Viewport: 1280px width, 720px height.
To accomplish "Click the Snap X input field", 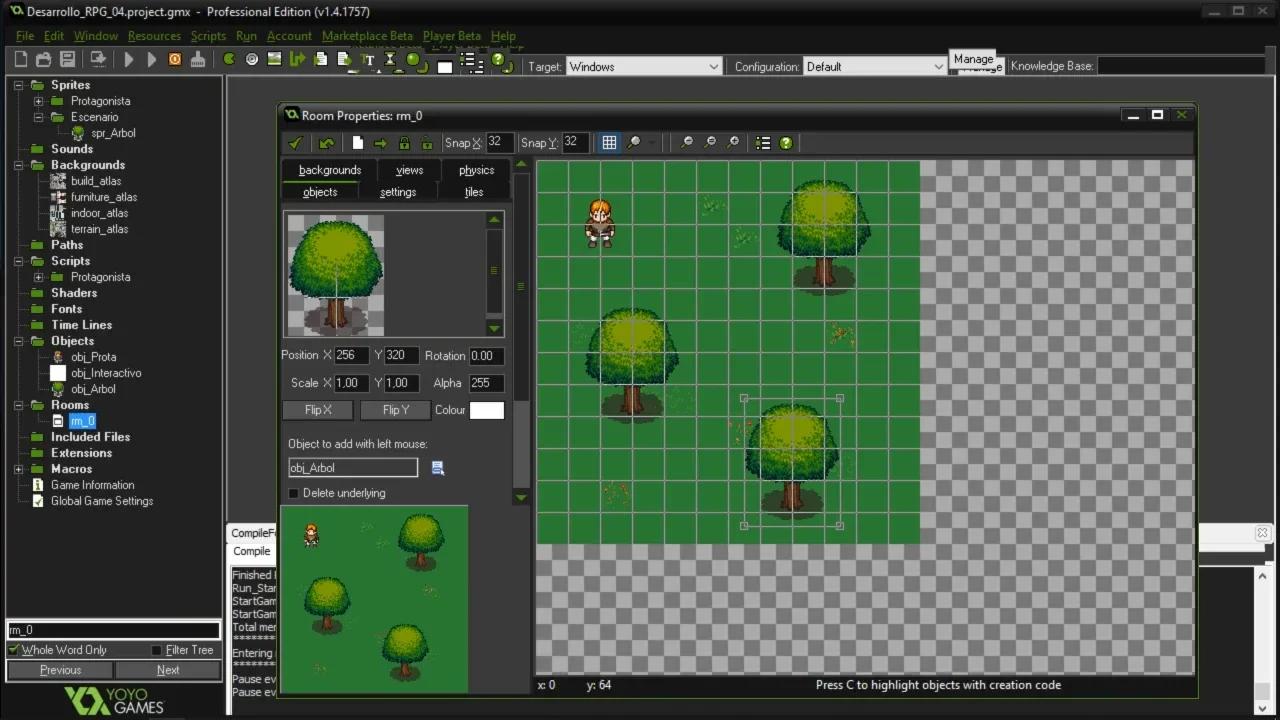I will 499,142.
